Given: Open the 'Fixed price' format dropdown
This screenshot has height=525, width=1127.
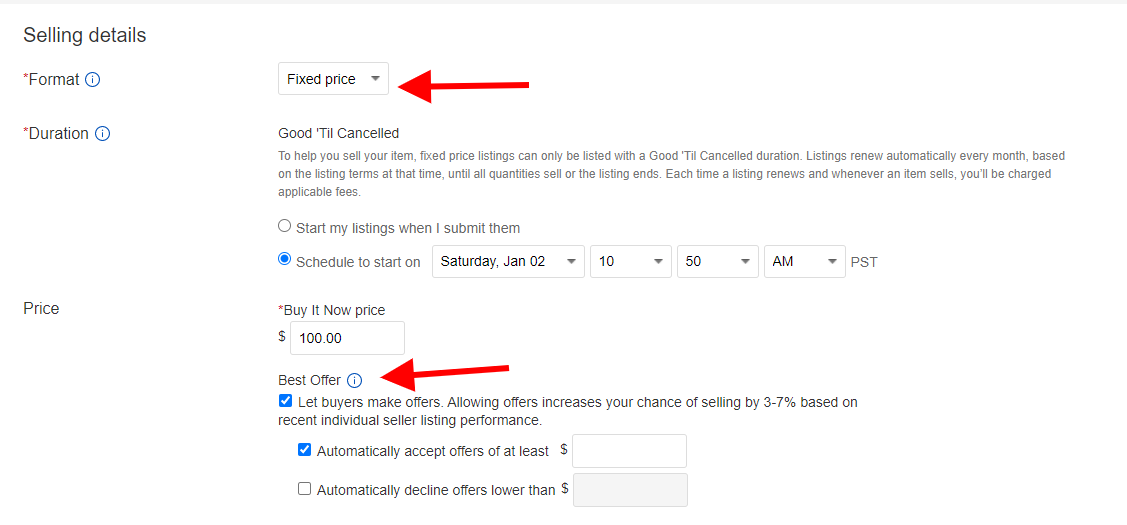Looking at the screenshot, I should [x=334, y=79].
